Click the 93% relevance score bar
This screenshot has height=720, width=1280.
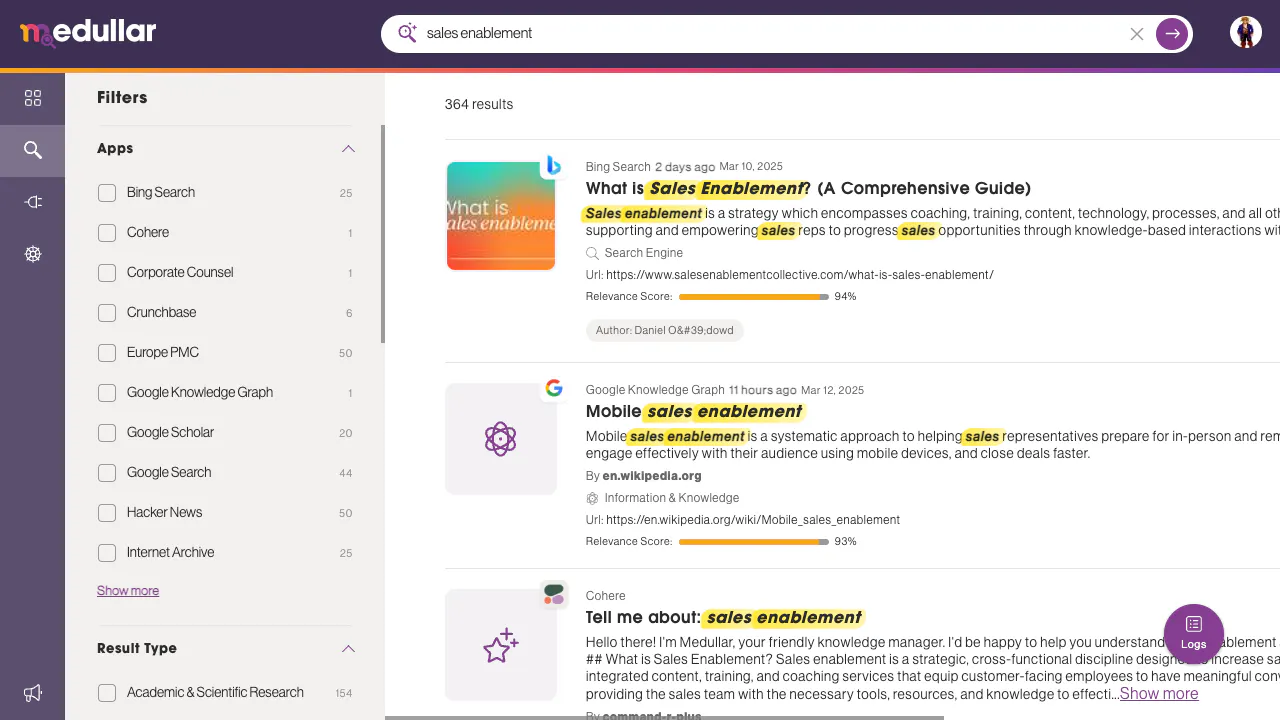coord(754,542)
